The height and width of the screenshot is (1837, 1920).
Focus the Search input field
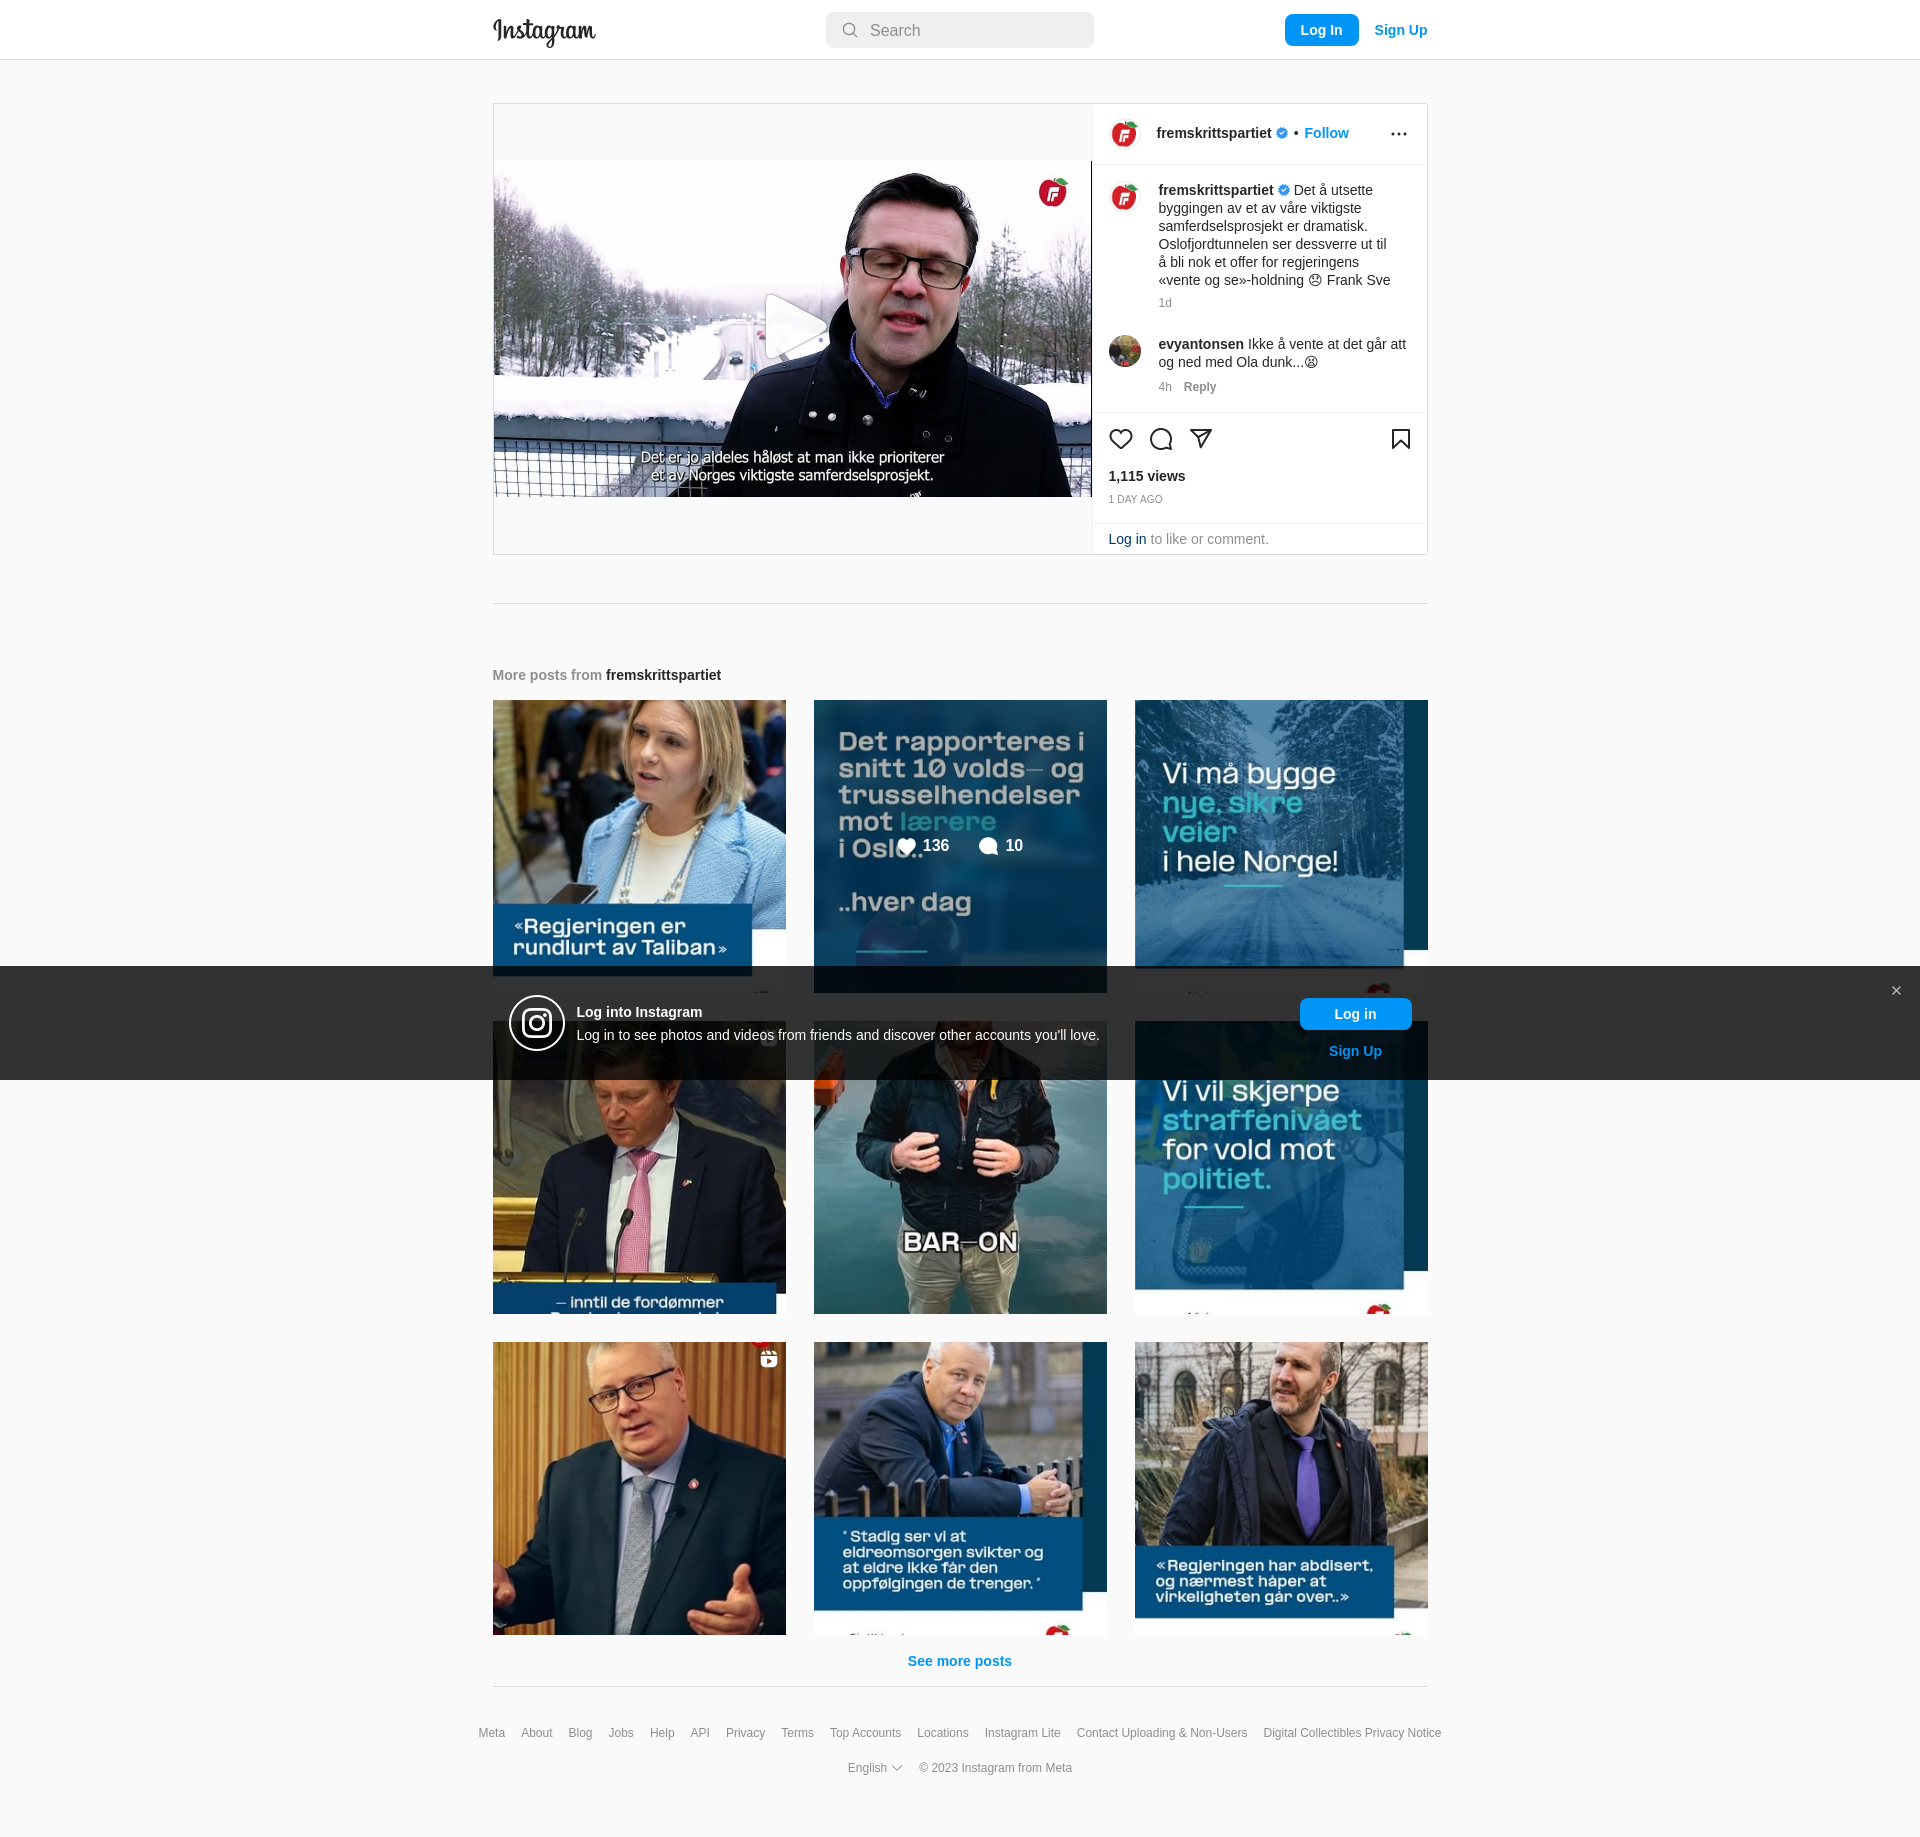[960, 30]
